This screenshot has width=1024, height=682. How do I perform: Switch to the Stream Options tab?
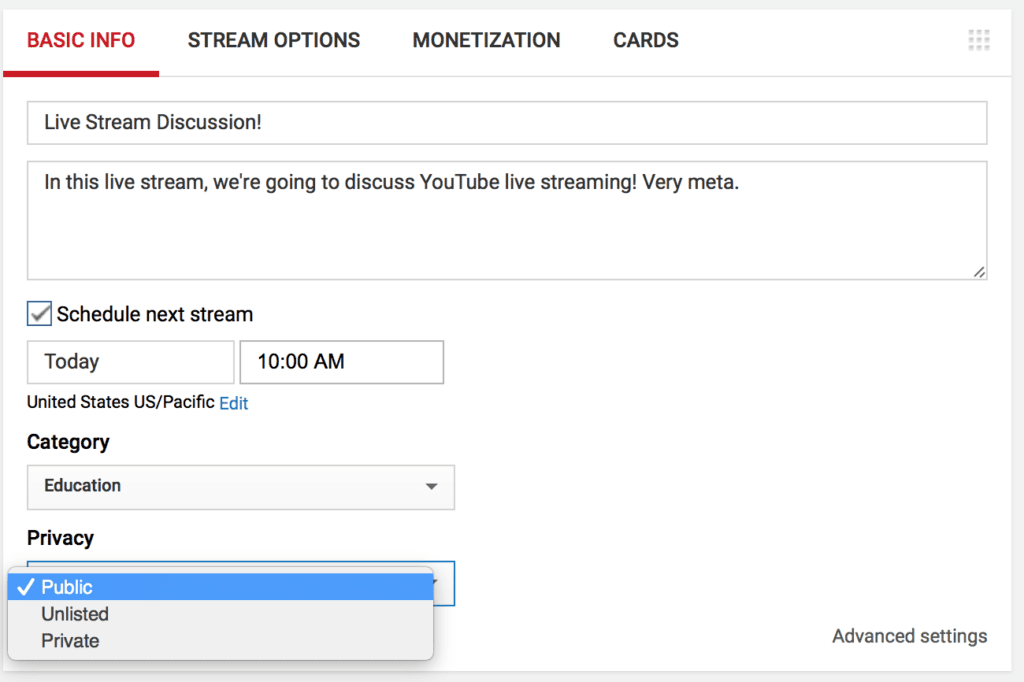[x=274, y=41]
